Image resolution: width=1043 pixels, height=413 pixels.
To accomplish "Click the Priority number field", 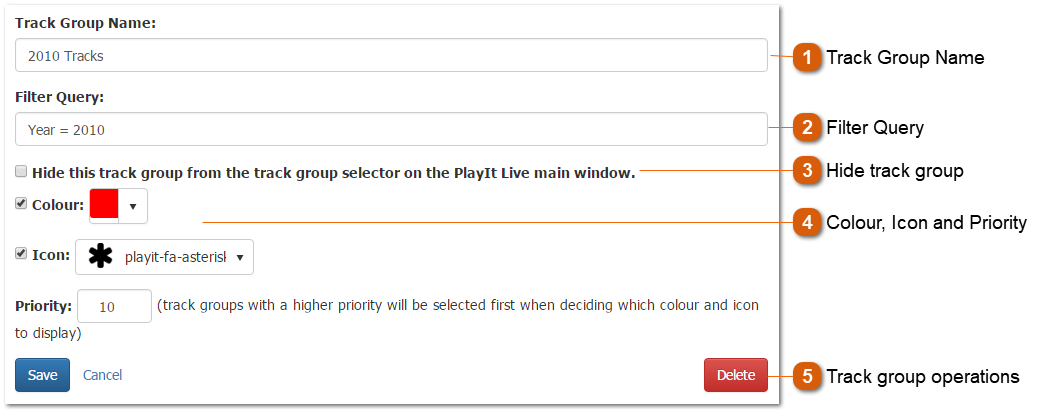I will pyautogui.click(x=114, y=307).
